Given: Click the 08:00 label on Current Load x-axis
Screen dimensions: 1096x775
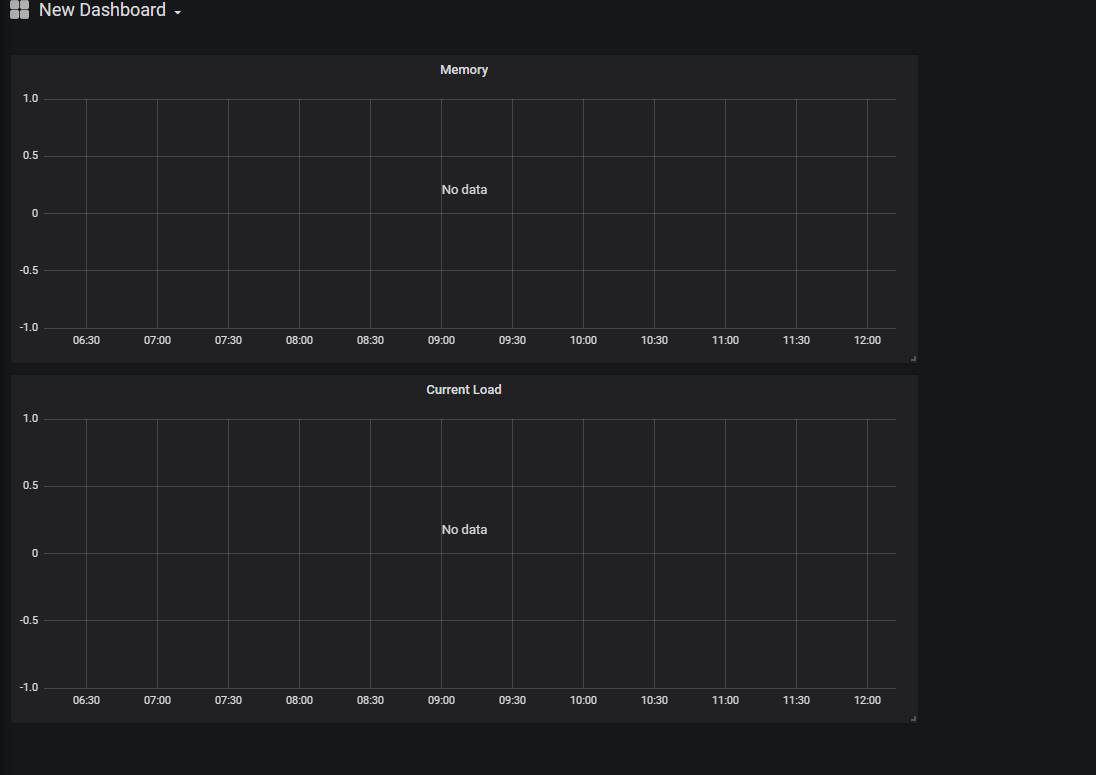Looking at the screenshot, I should 299,701.
